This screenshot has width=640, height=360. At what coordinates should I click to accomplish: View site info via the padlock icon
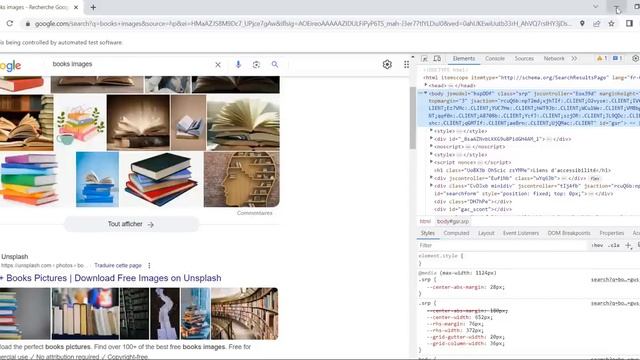click(x=28, y=24)
